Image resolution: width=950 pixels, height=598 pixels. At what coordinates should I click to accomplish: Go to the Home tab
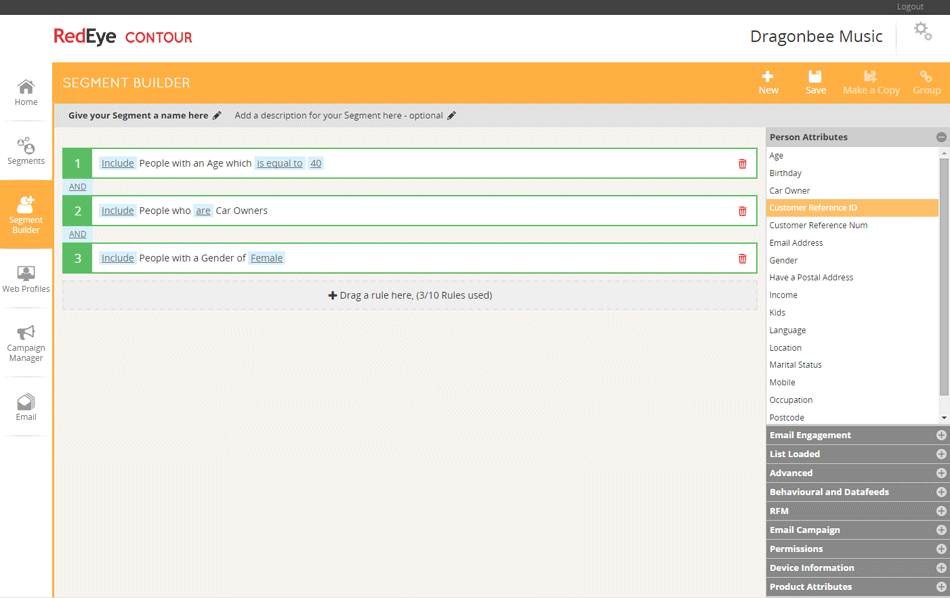pos(26,93)
